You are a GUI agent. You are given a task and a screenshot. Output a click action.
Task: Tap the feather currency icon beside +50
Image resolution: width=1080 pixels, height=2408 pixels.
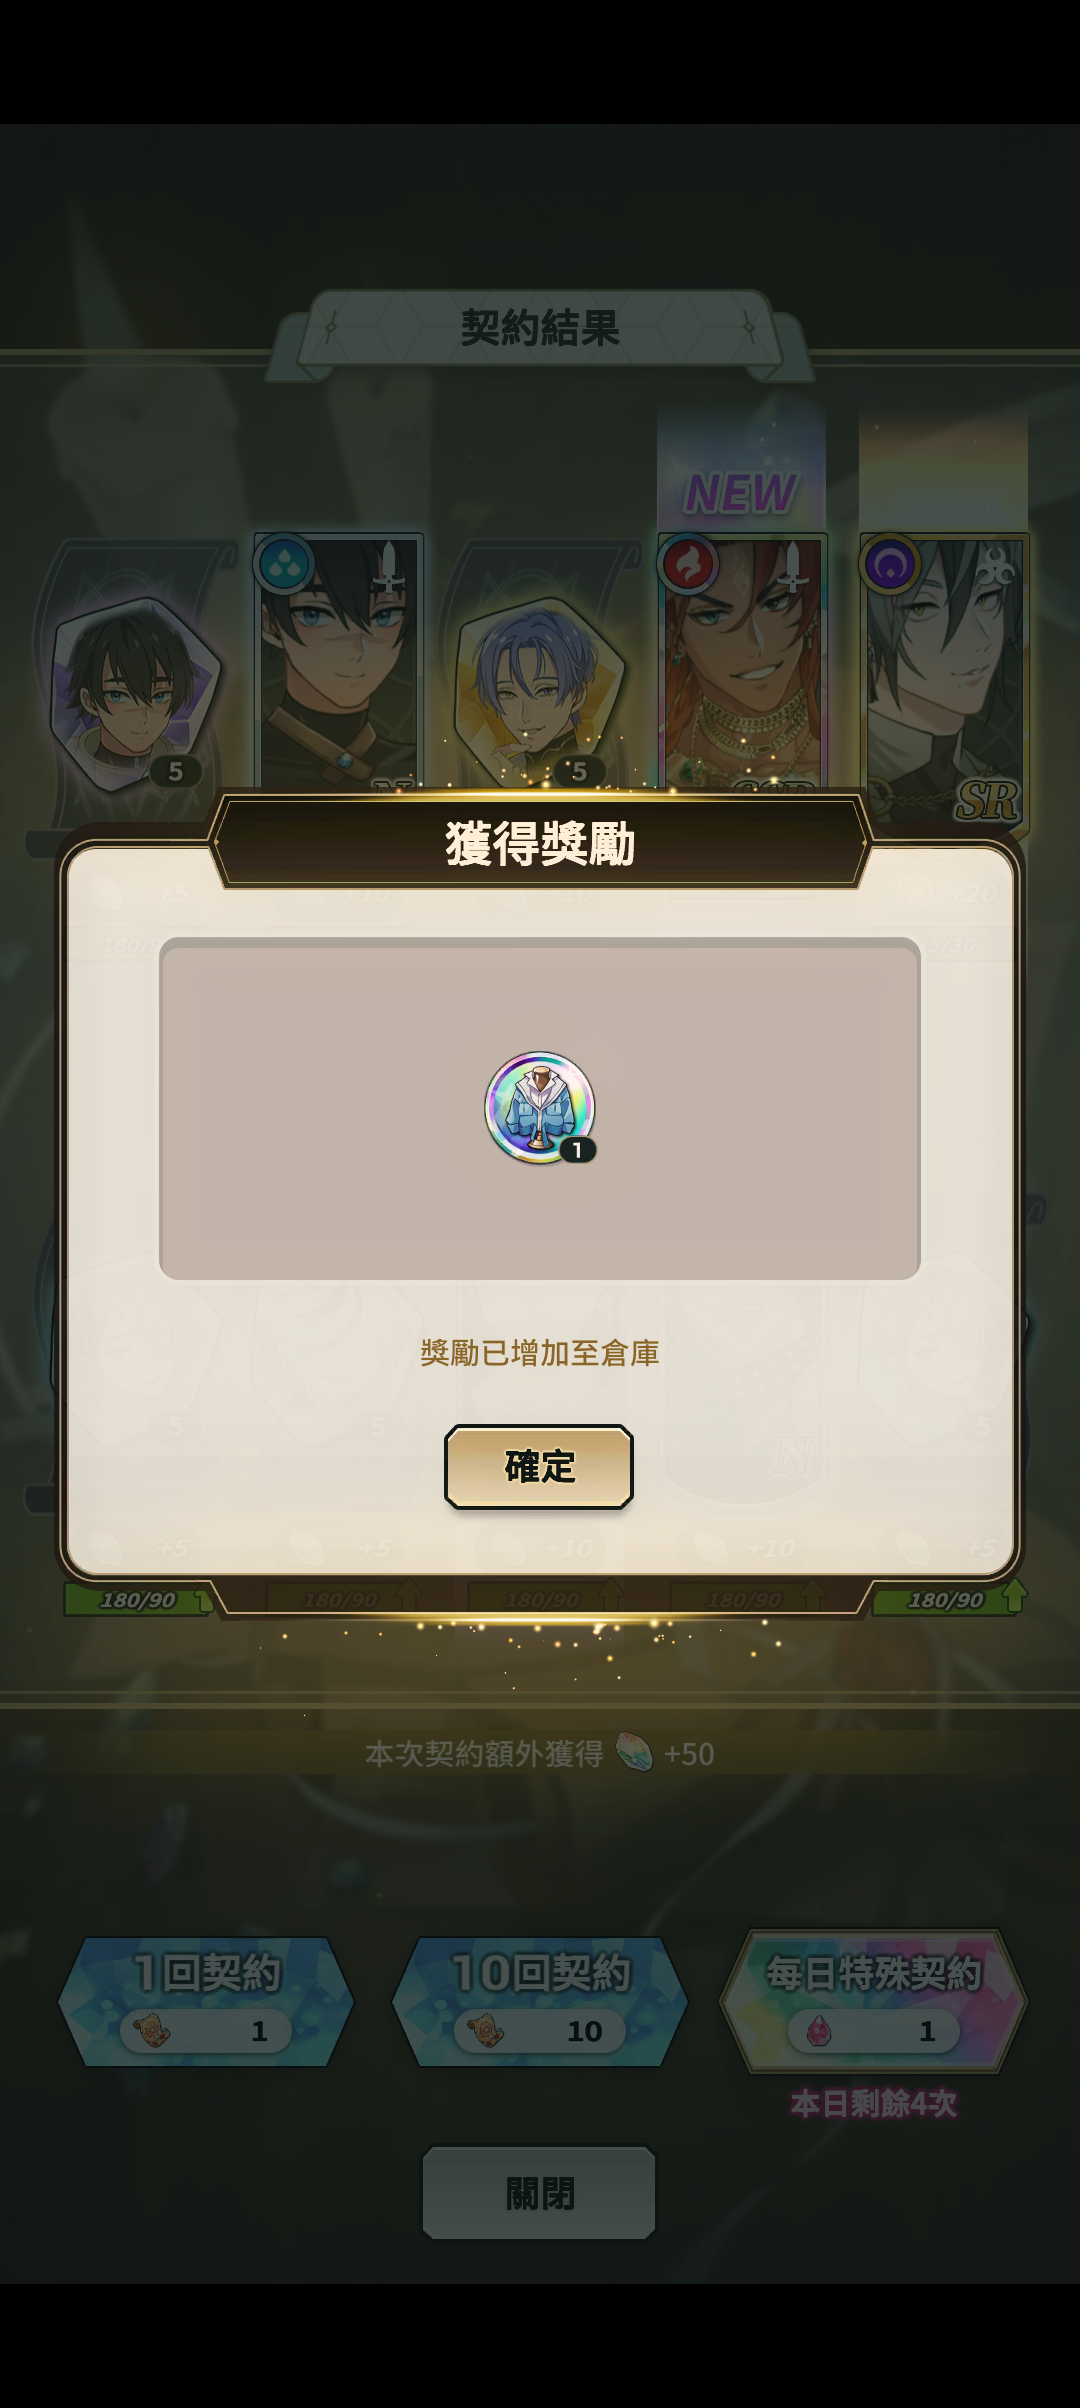click(634, 1752)
